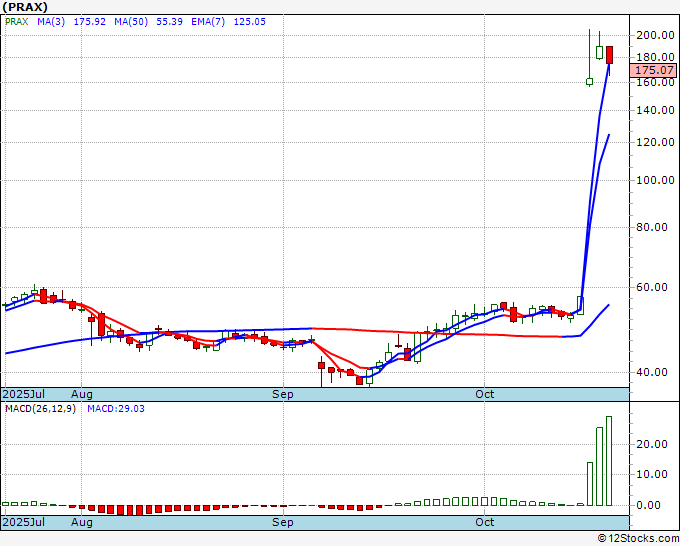Click the current price tag 175.07
The height and width of the screenshot is (546, 680).
coord(654,70)
